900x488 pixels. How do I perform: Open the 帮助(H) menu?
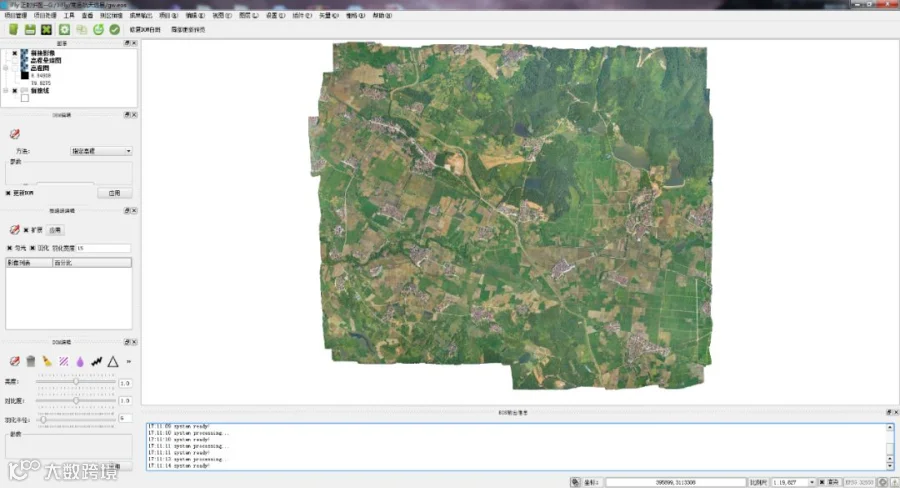382,16
